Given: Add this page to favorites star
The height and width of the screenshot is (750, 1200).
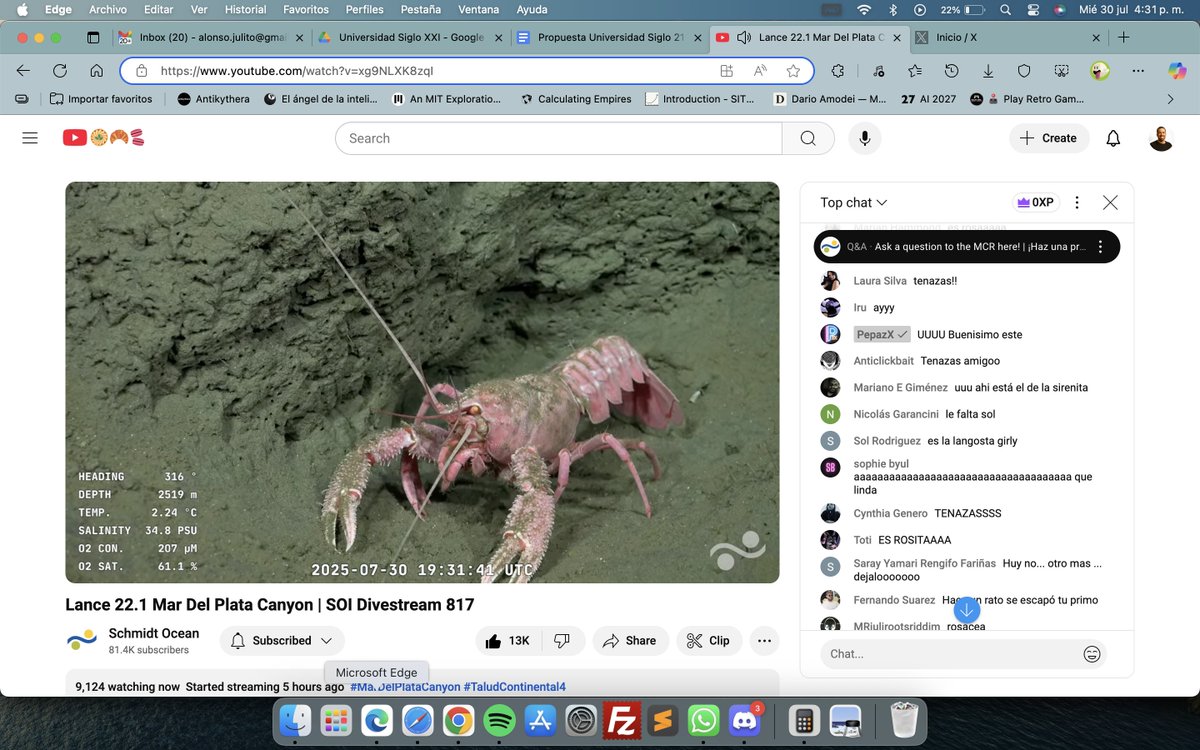Looking at the screenshot, I should (793, 71).
